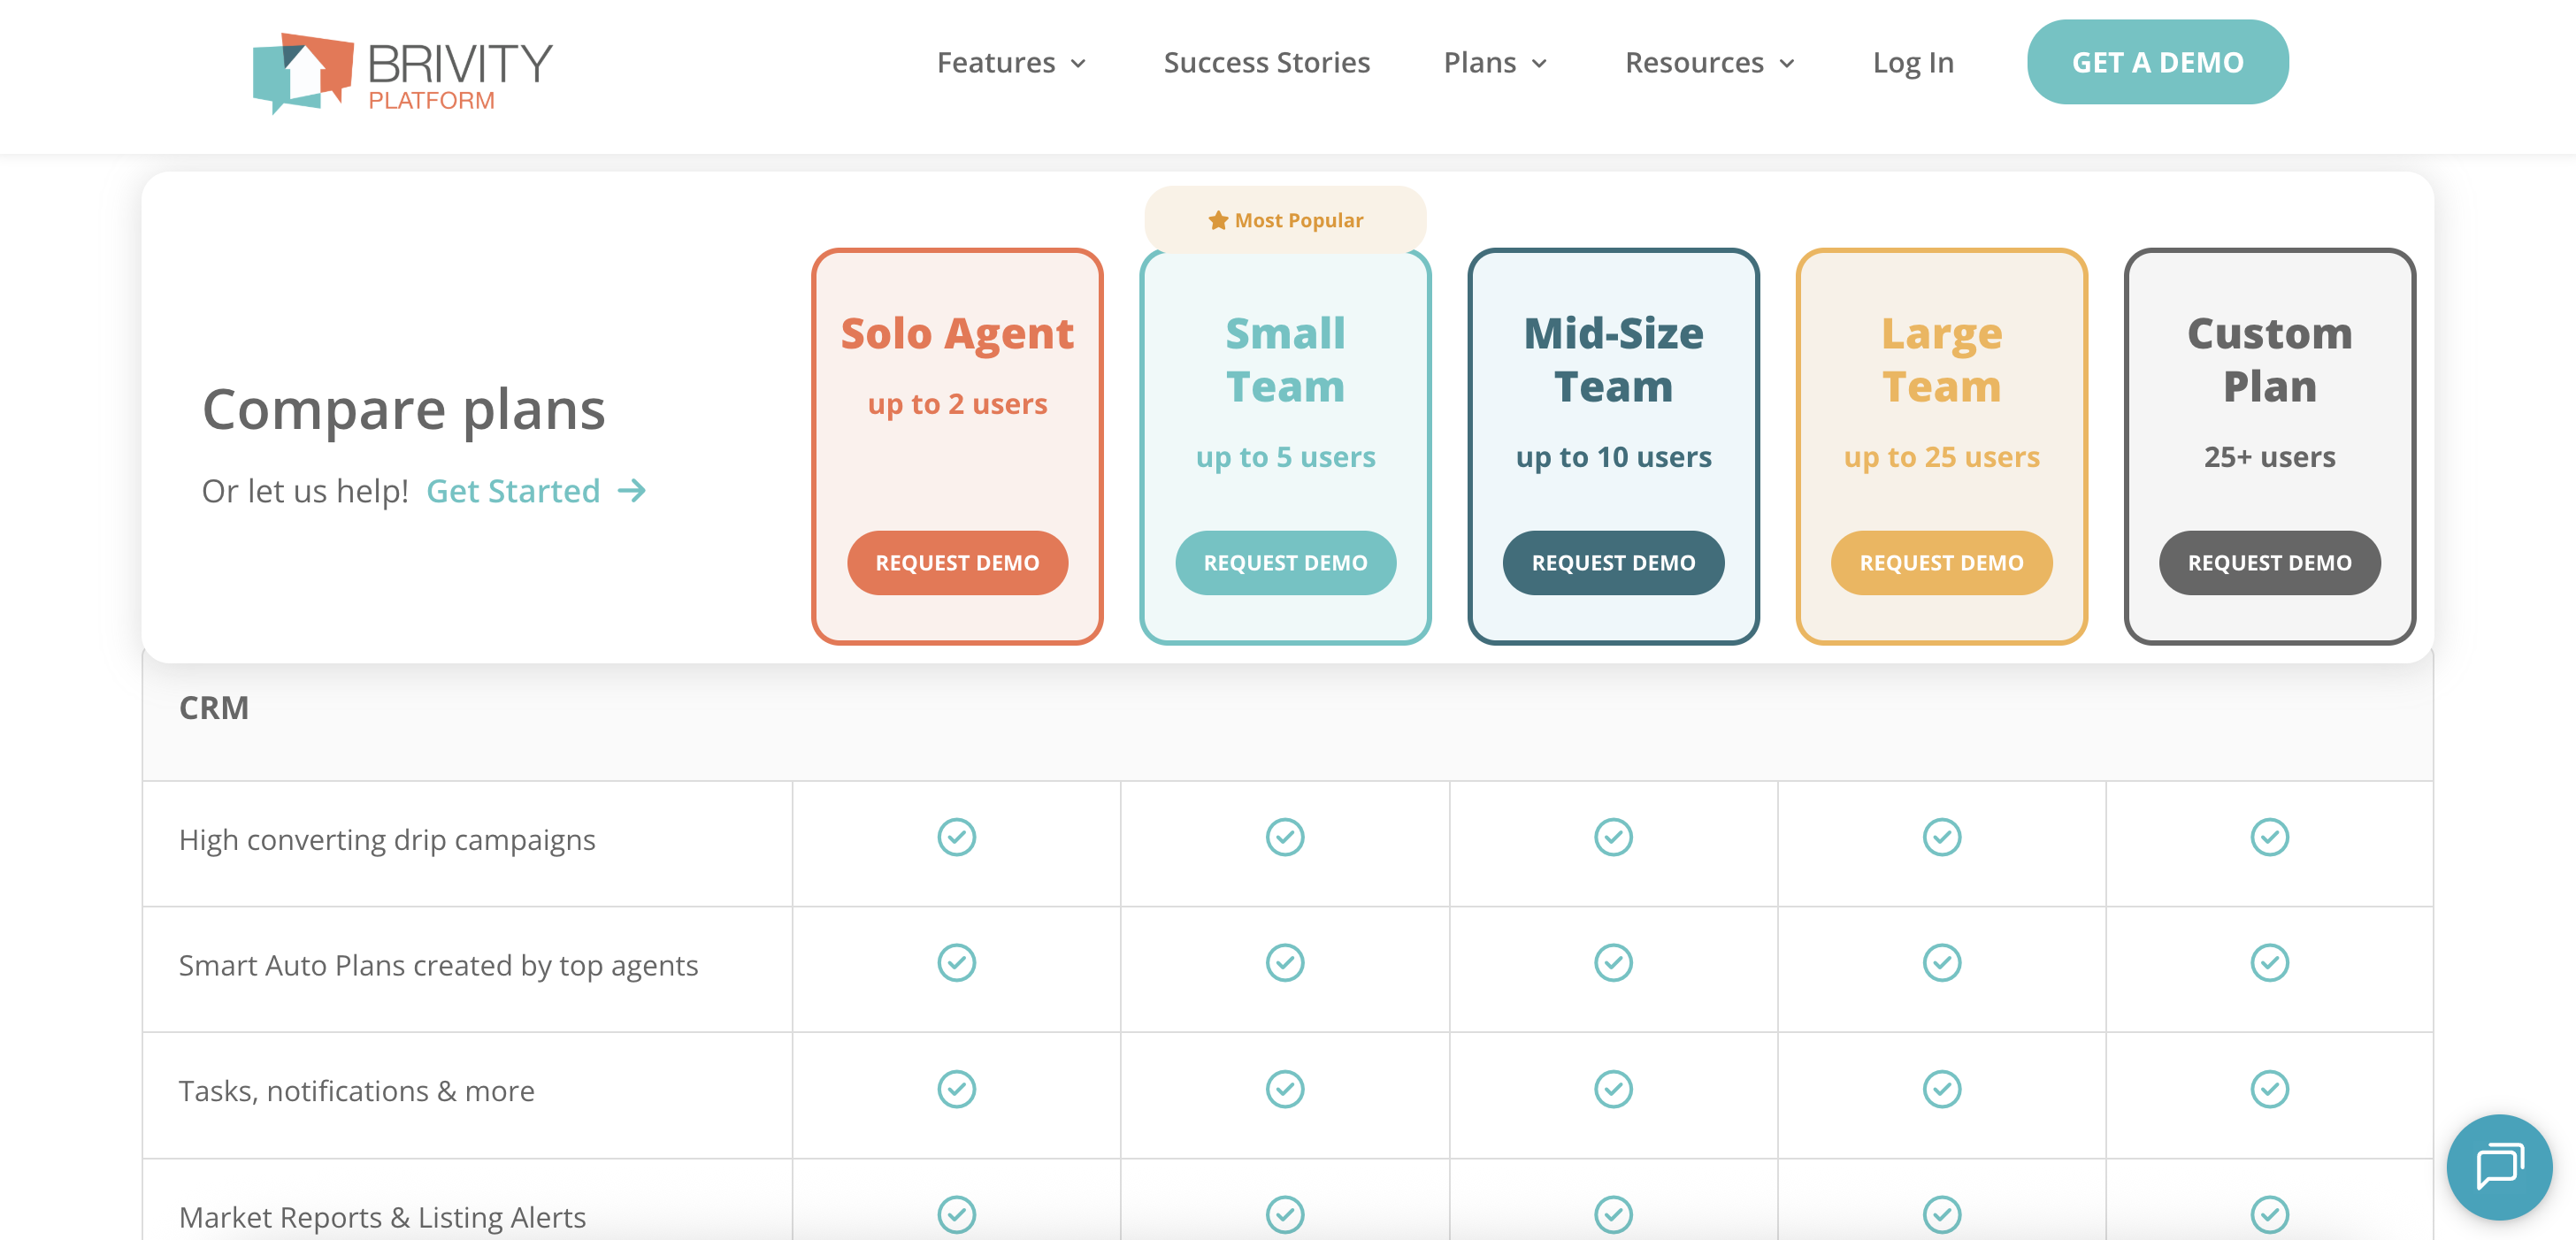The image size is (2576, 1240).
Task: Click the star on the Most Popular badge
Action: (1217, 219)
